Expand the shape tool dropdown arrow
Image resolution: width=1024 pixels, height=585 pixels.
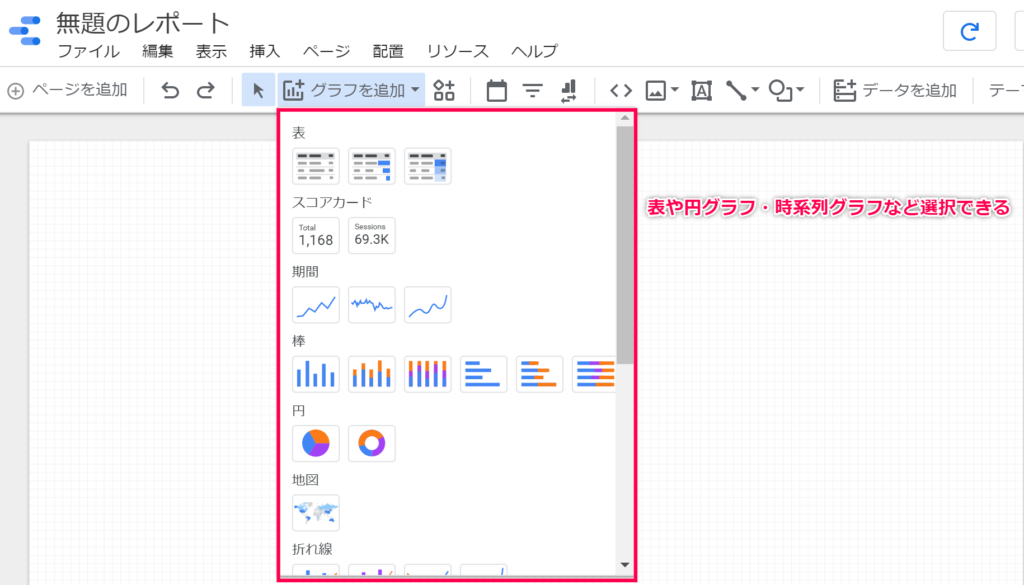pos(800,90)
